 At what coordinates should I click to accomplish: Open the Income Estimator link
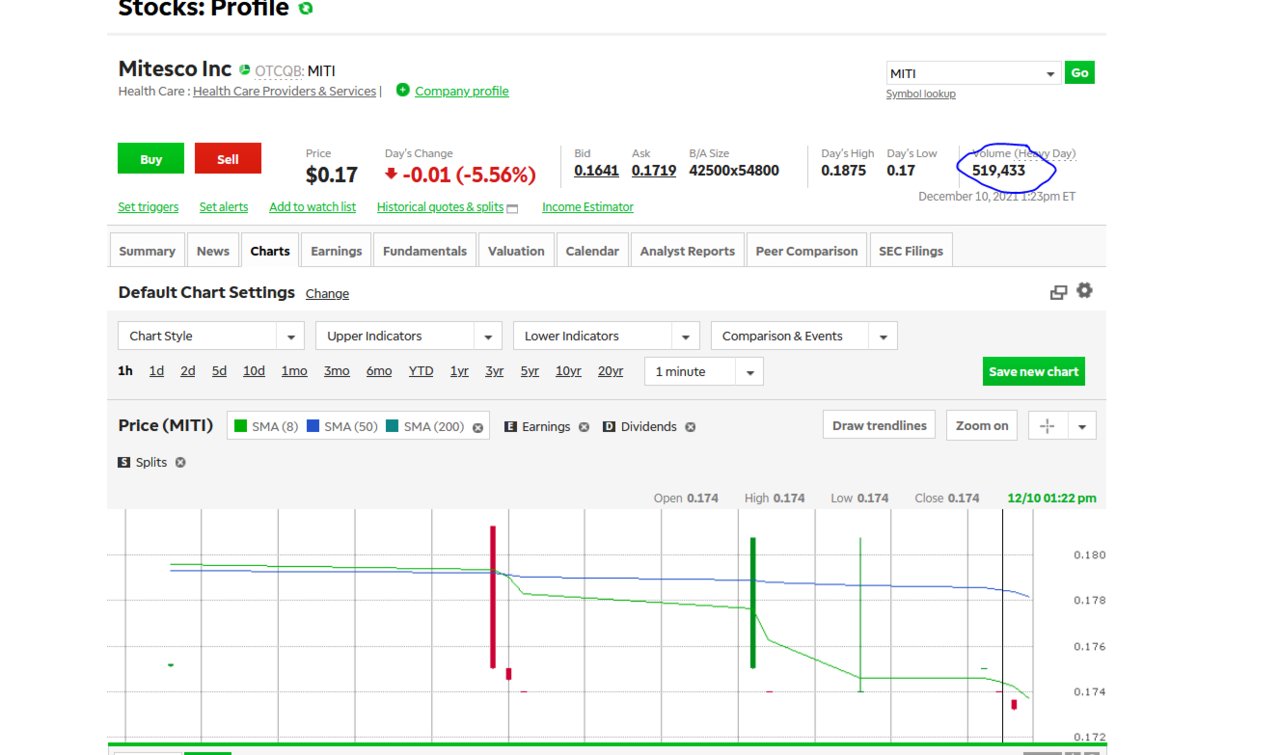pyautogui.click(x=588, y=207)
